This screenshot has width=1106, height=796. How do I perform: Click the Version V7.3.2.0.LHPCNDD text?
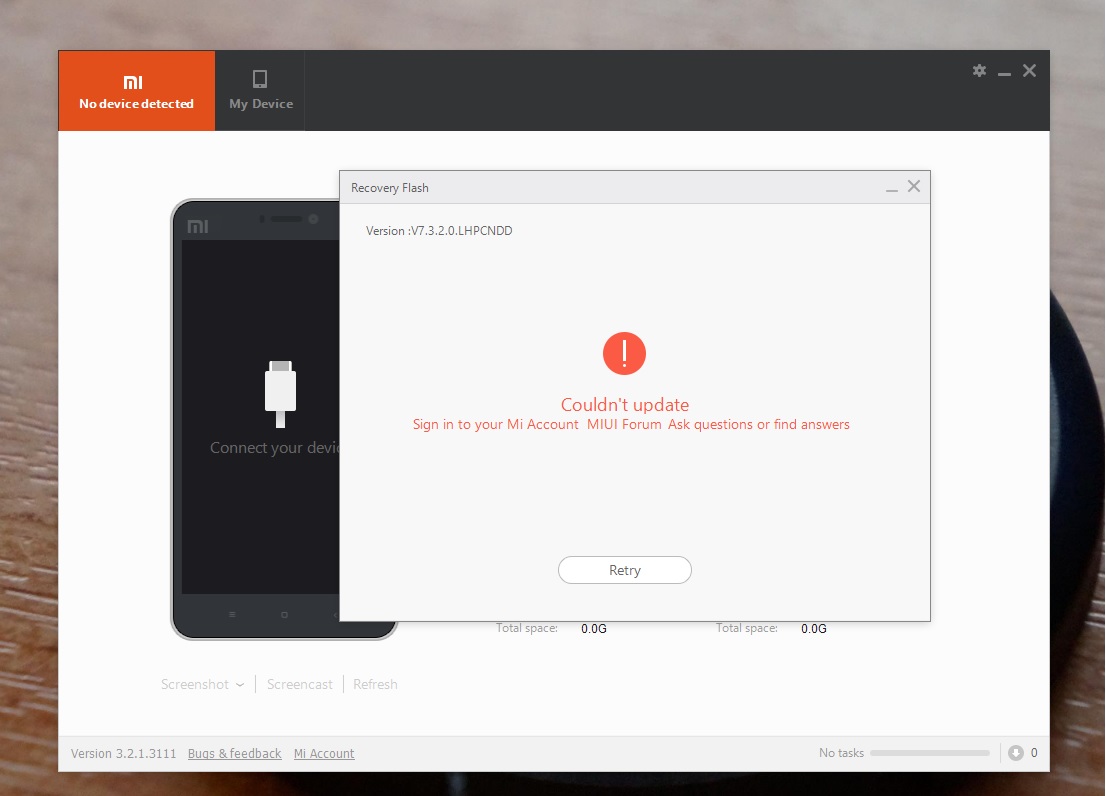pos(439,231)
